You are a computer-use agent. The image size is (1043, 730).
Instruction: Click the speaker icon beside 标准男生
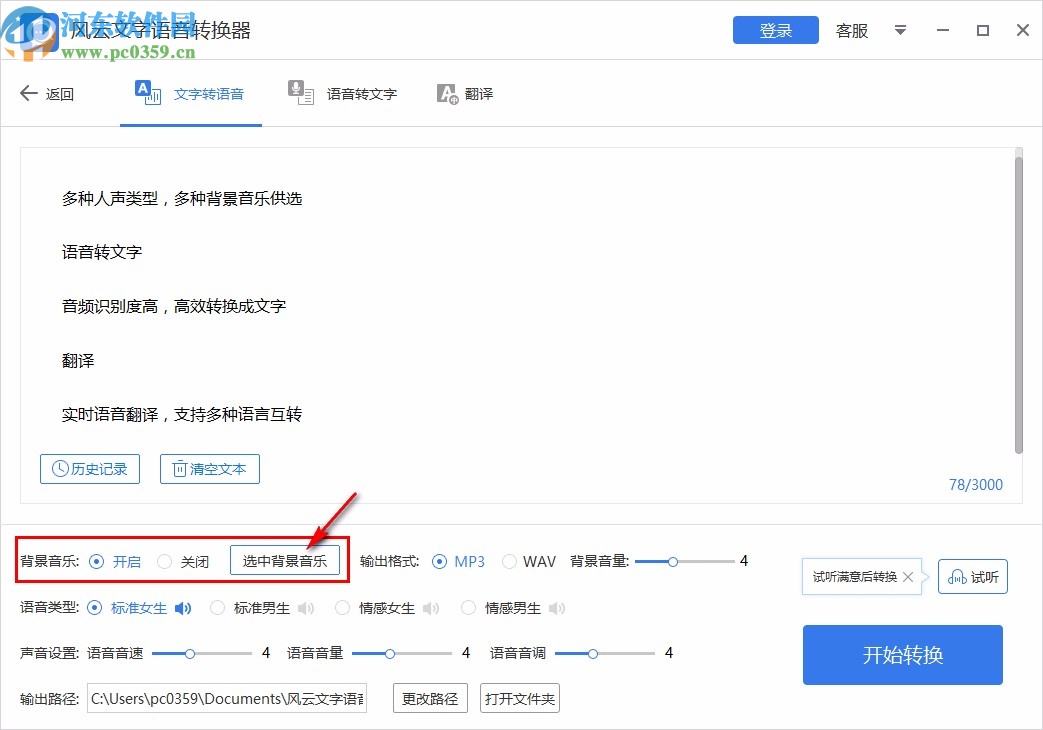point(306,607)
